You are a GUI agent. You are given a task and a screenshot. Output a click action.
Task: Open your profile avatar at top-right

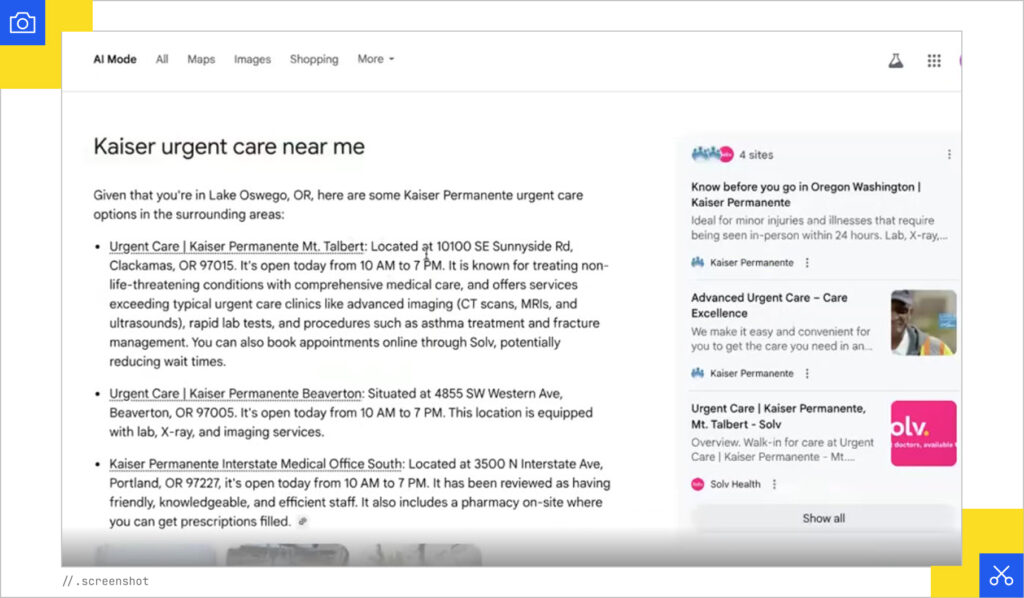(963, 60)
